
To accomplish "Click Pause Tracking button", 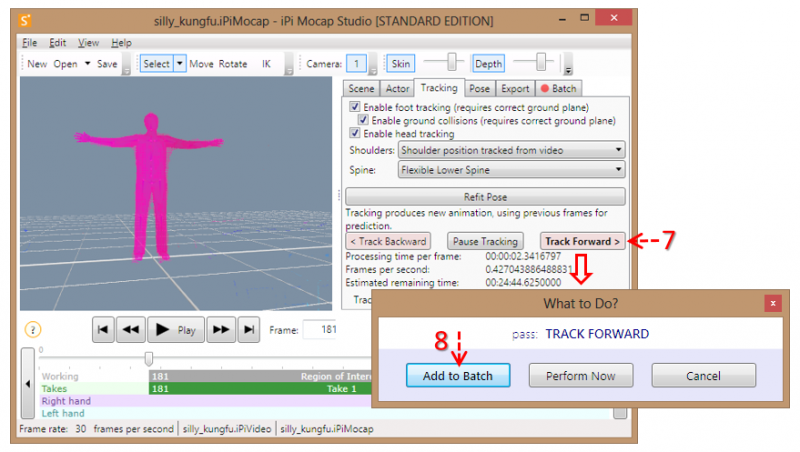I will tap(485, 241).
